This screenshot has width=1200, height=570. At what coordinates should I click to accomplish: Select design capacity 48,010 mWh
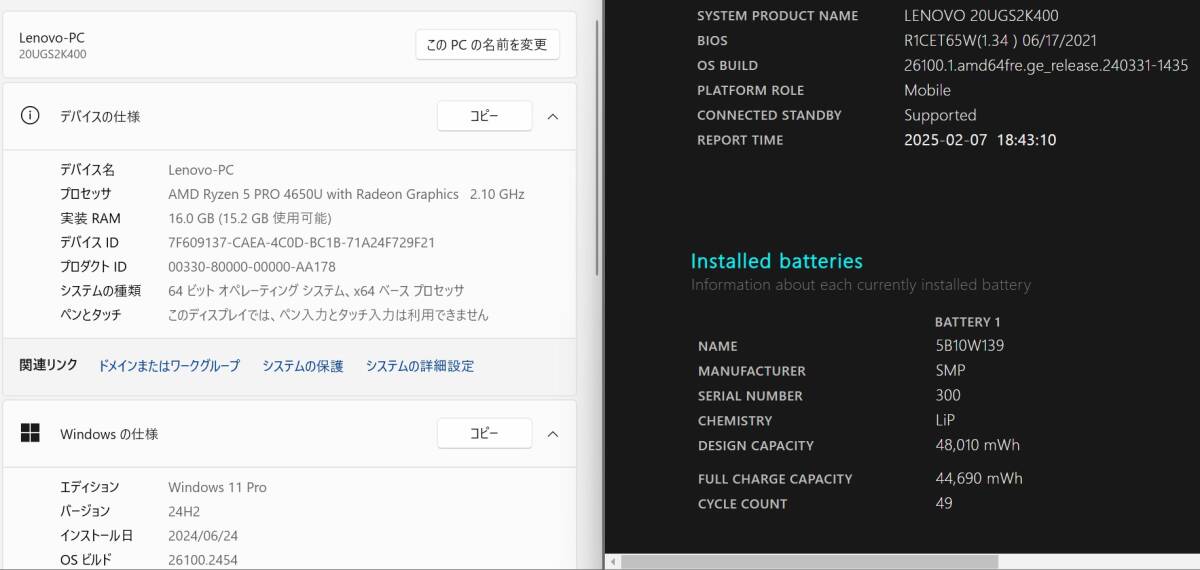tap(977, 445)
